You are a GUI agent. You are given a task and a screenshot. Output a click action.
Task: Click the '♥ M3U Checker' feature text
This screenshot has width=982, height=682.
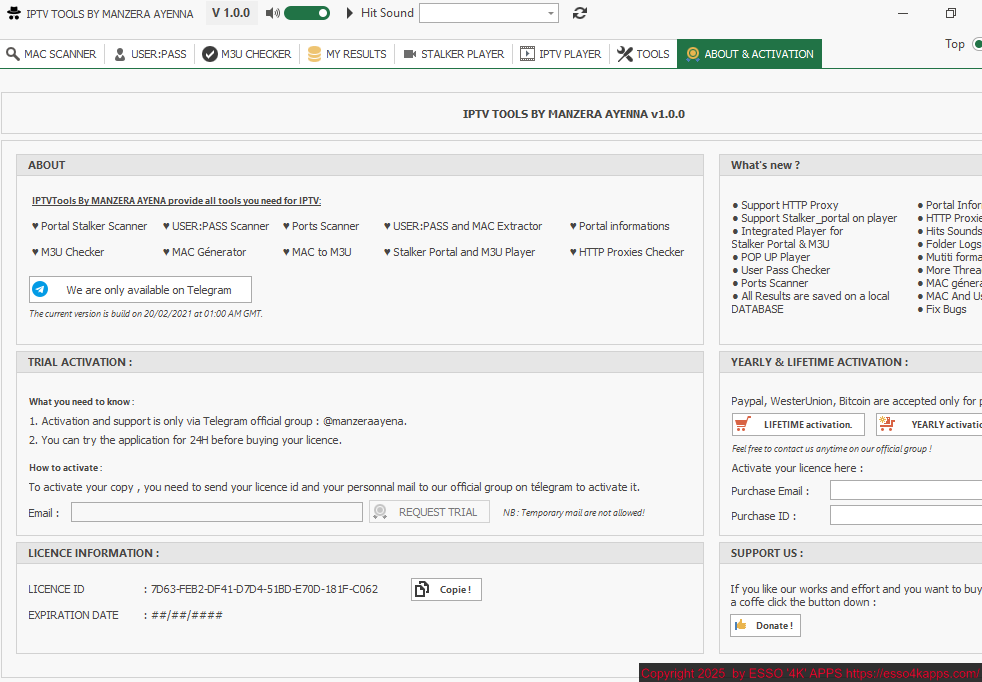(68, 252)
